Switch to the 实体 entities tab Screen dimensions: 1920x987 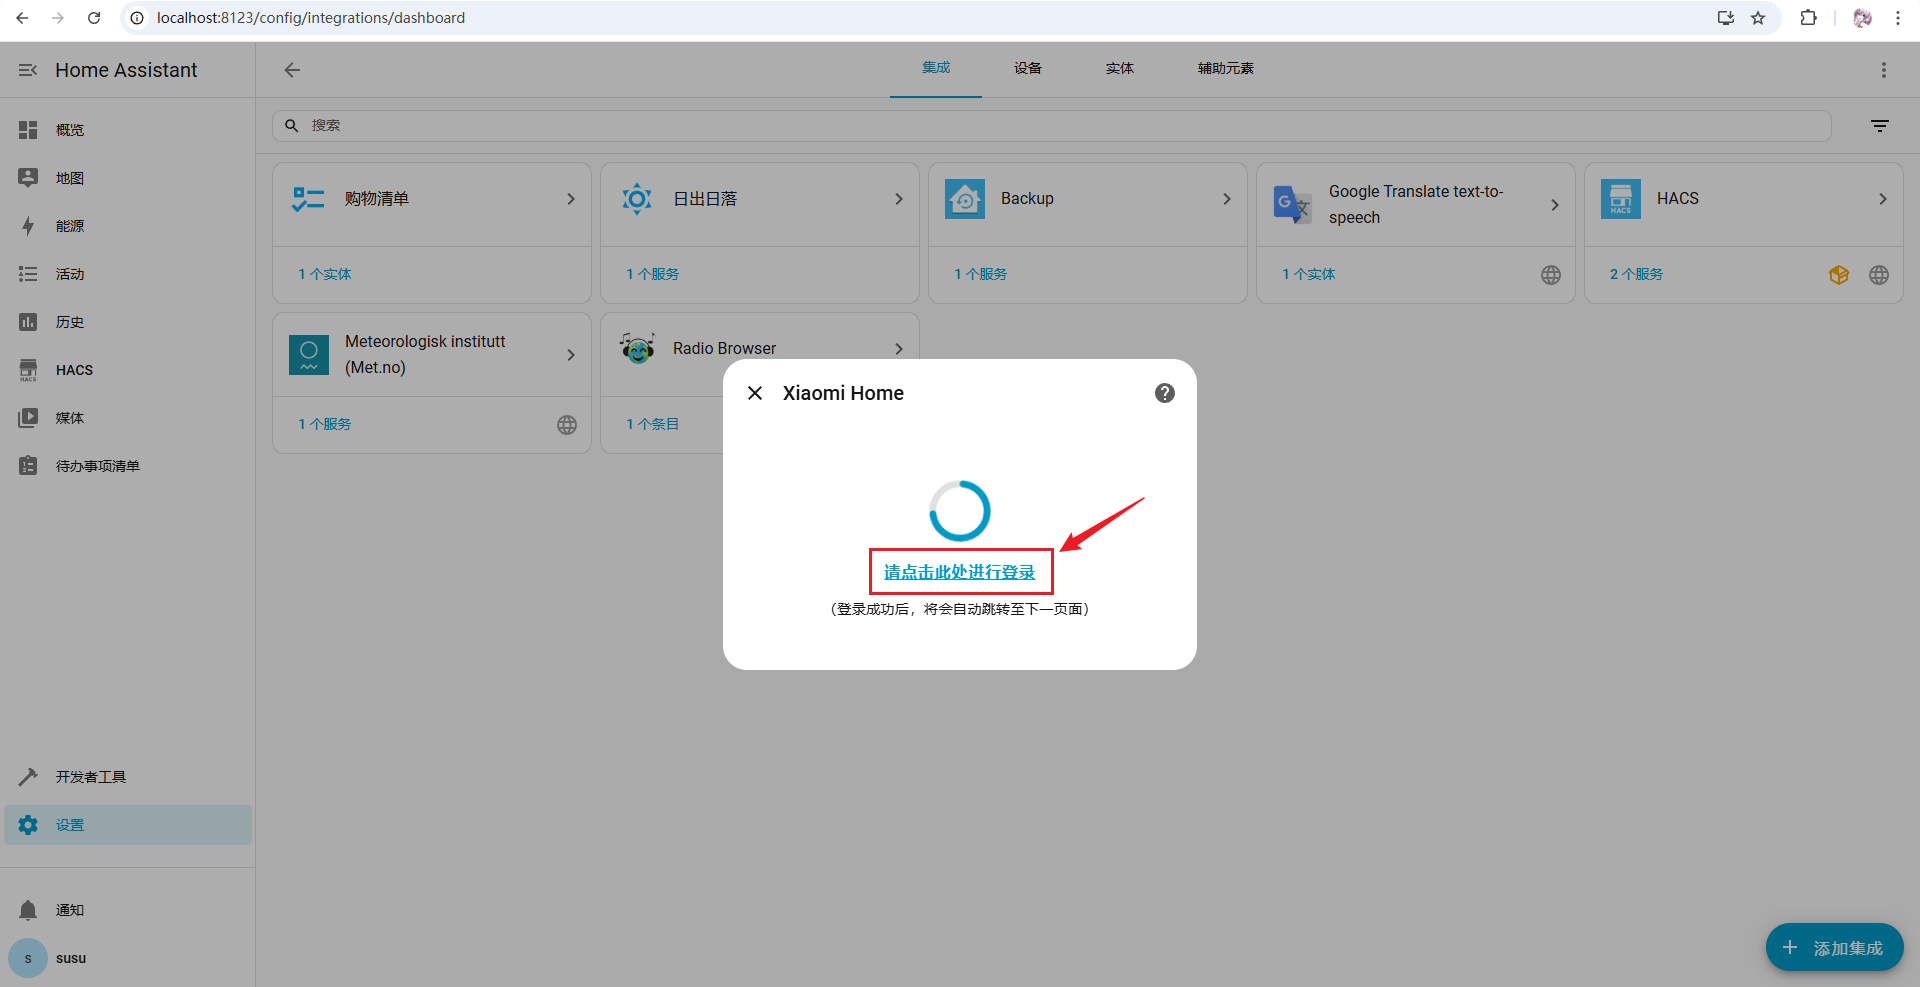[x=1120, y=68]
